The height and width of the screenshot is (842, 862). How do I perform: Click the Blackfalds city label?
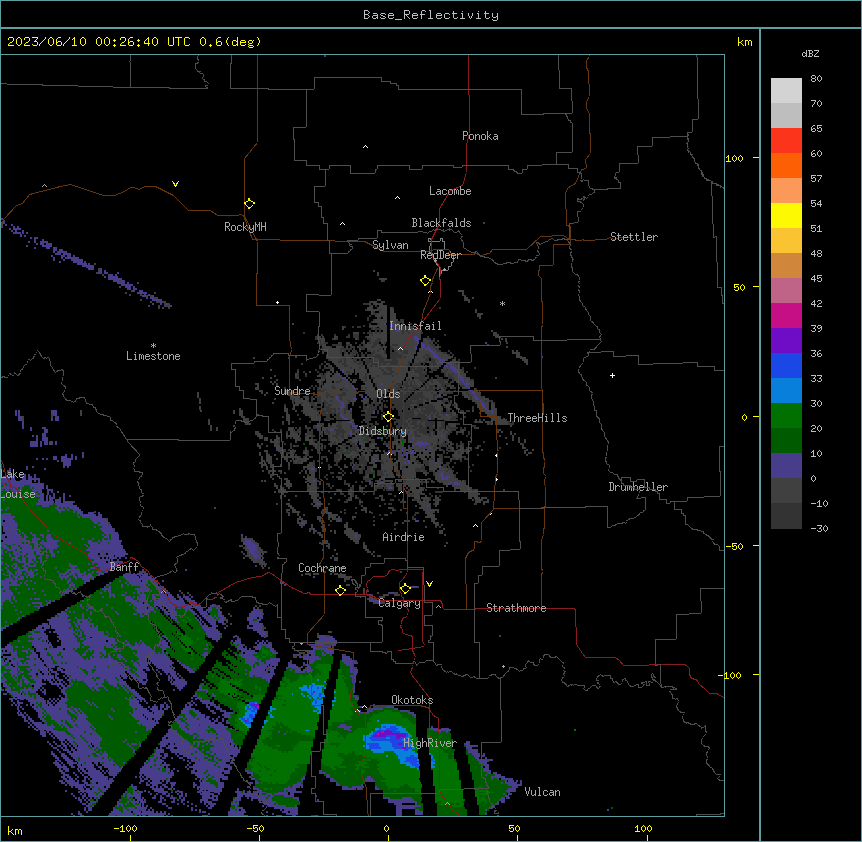441,223
